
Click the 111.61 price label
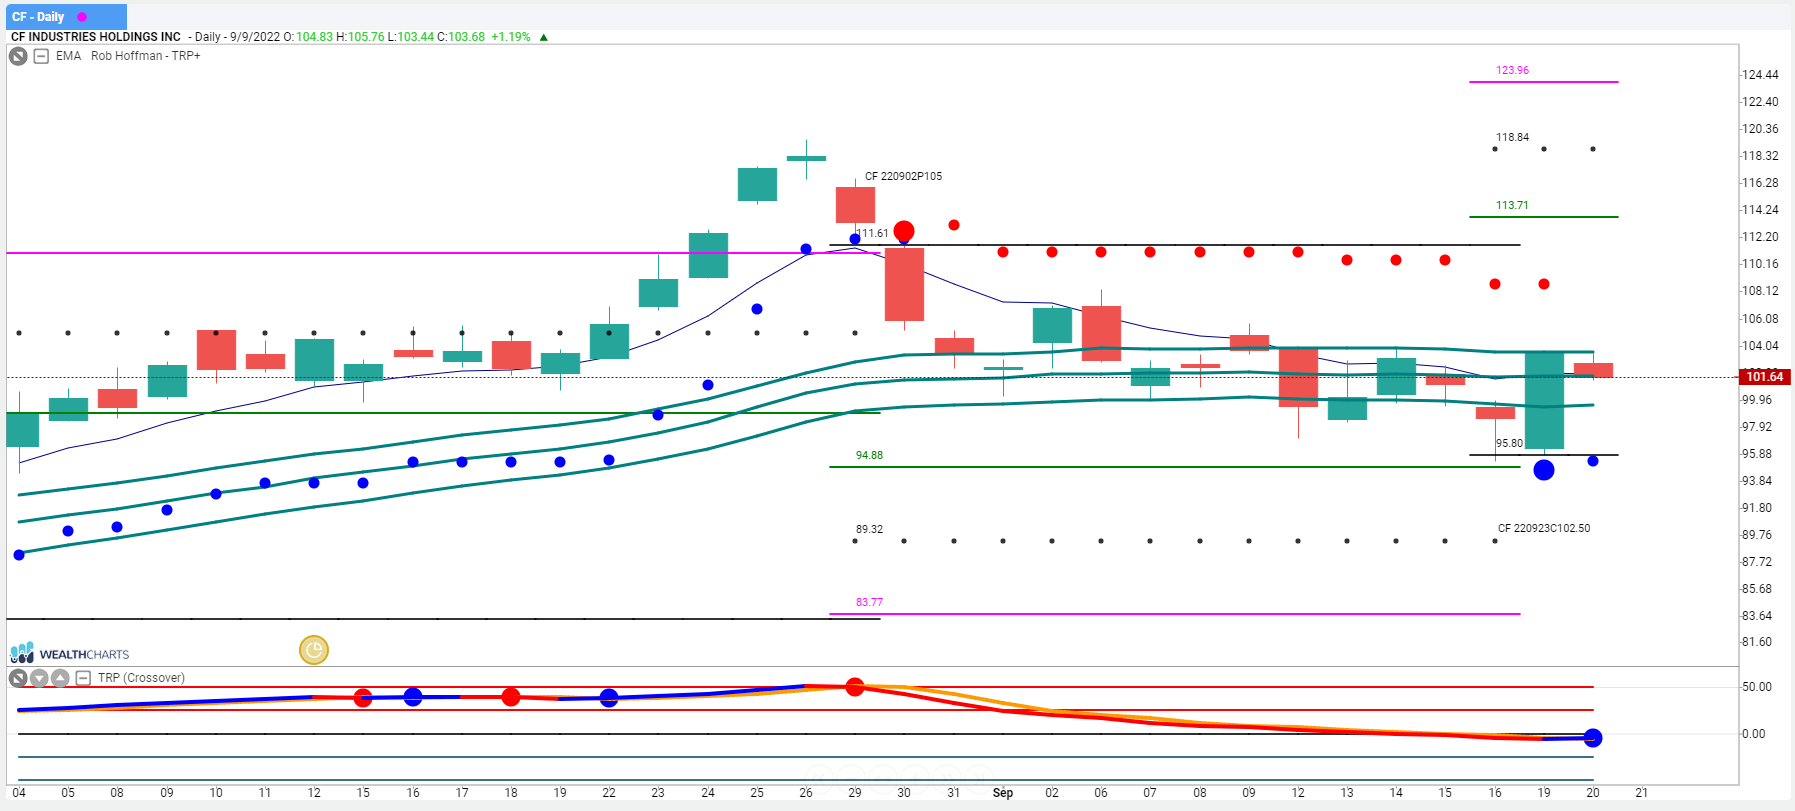[x=873, y=233]
